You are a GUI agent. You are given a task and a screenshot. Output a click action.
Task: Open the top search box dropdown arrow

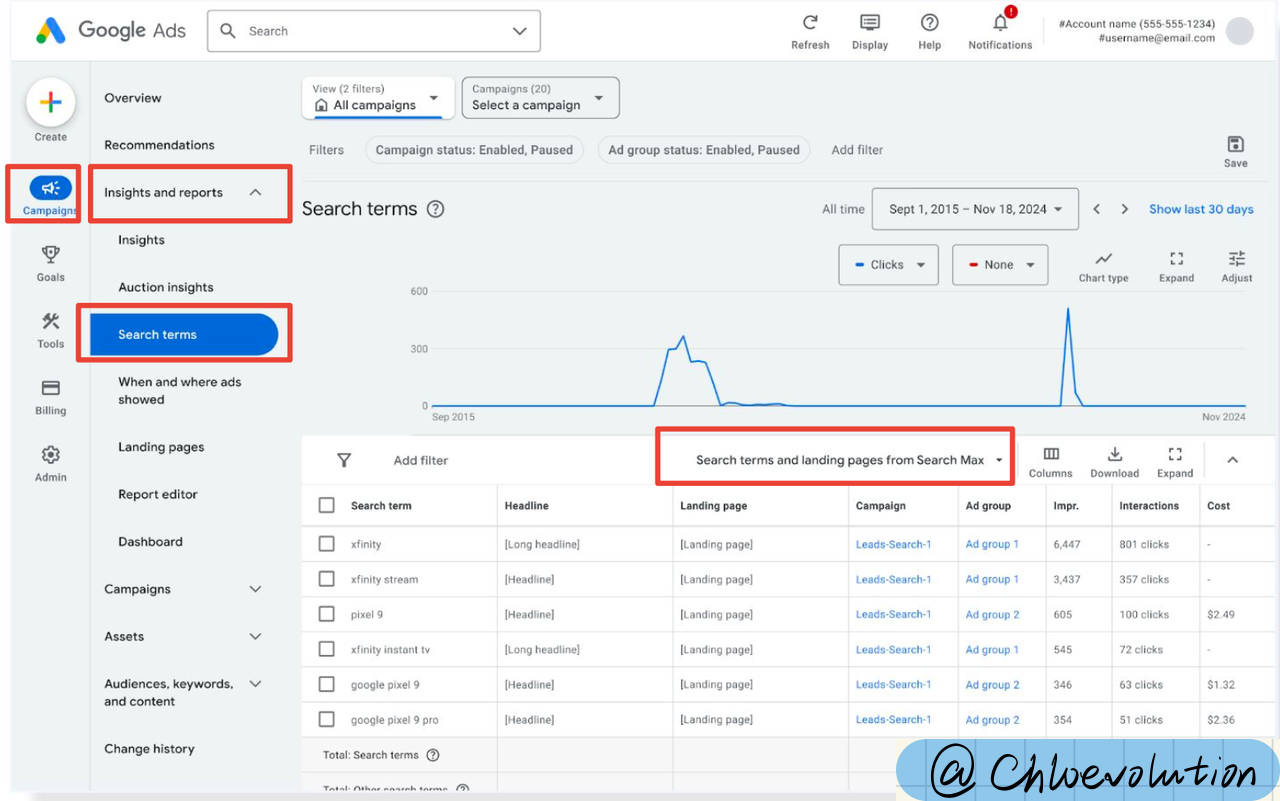[520, 31]
